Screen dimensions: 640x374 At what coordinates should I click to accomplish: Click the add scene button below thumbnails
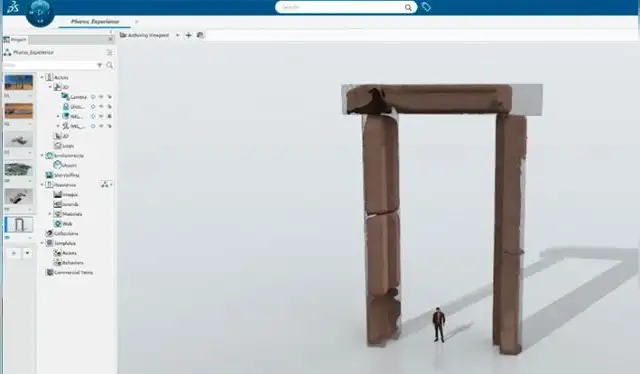click(x=14, y=253)
